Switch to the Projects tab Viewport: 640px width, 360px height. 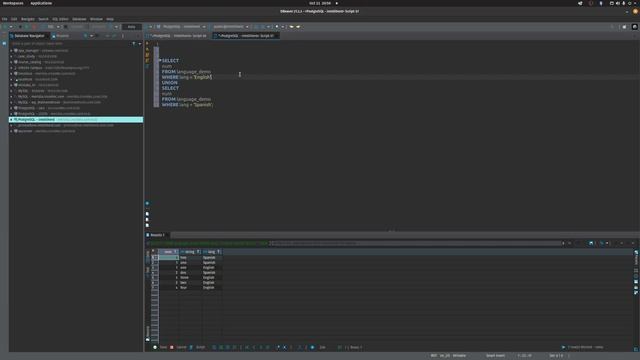(61, 36)
